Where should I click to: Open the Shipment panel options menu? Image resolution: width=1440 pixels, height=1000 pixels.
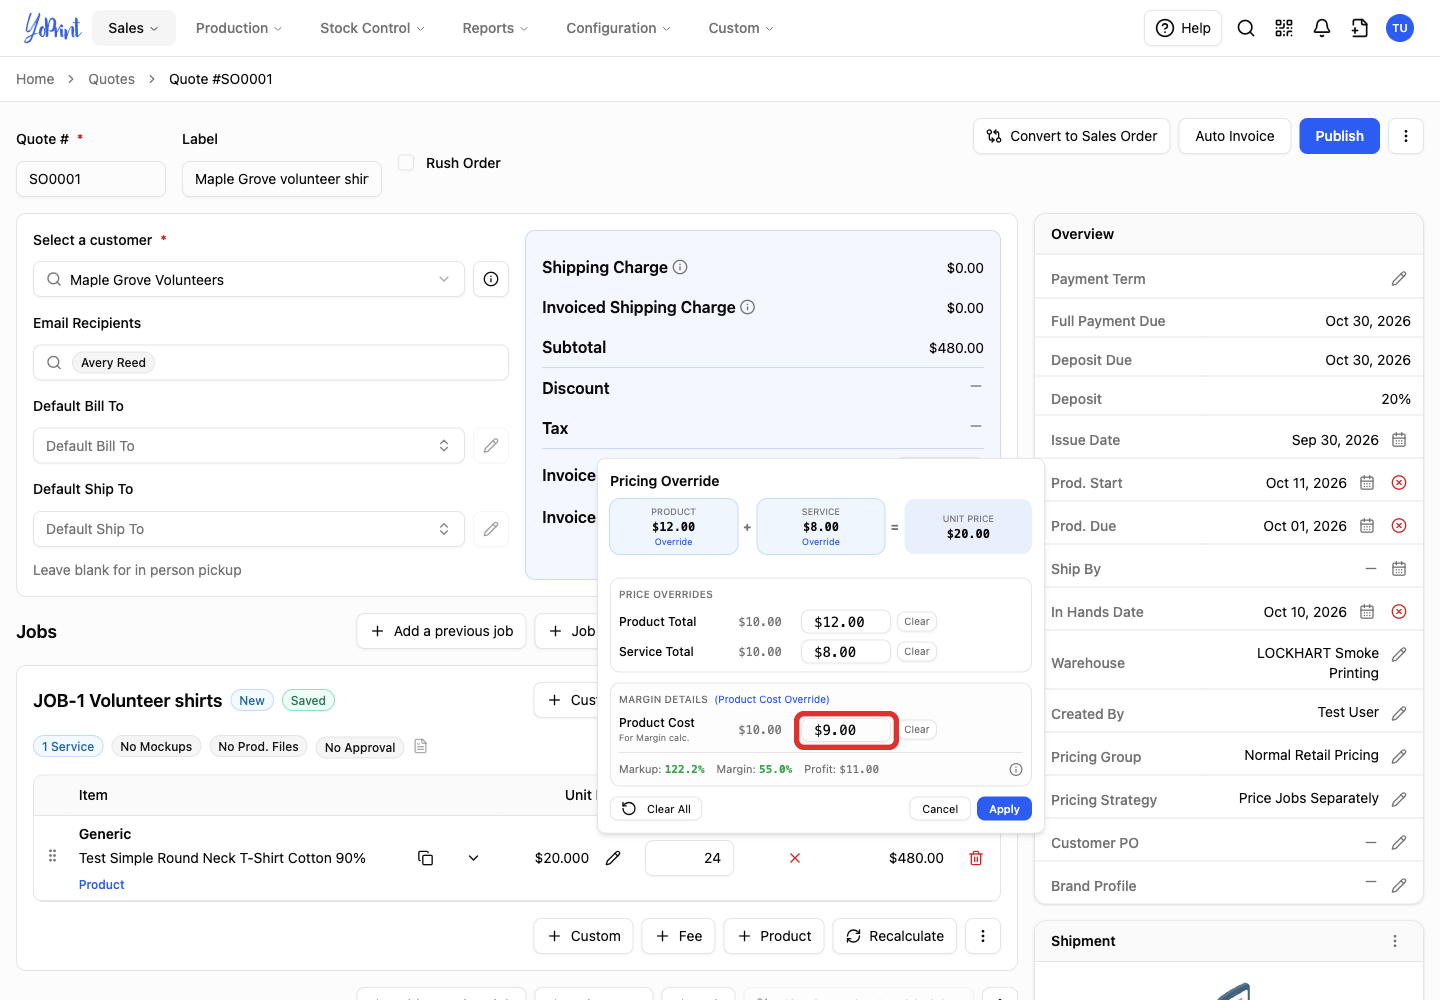pos(1395,941)
